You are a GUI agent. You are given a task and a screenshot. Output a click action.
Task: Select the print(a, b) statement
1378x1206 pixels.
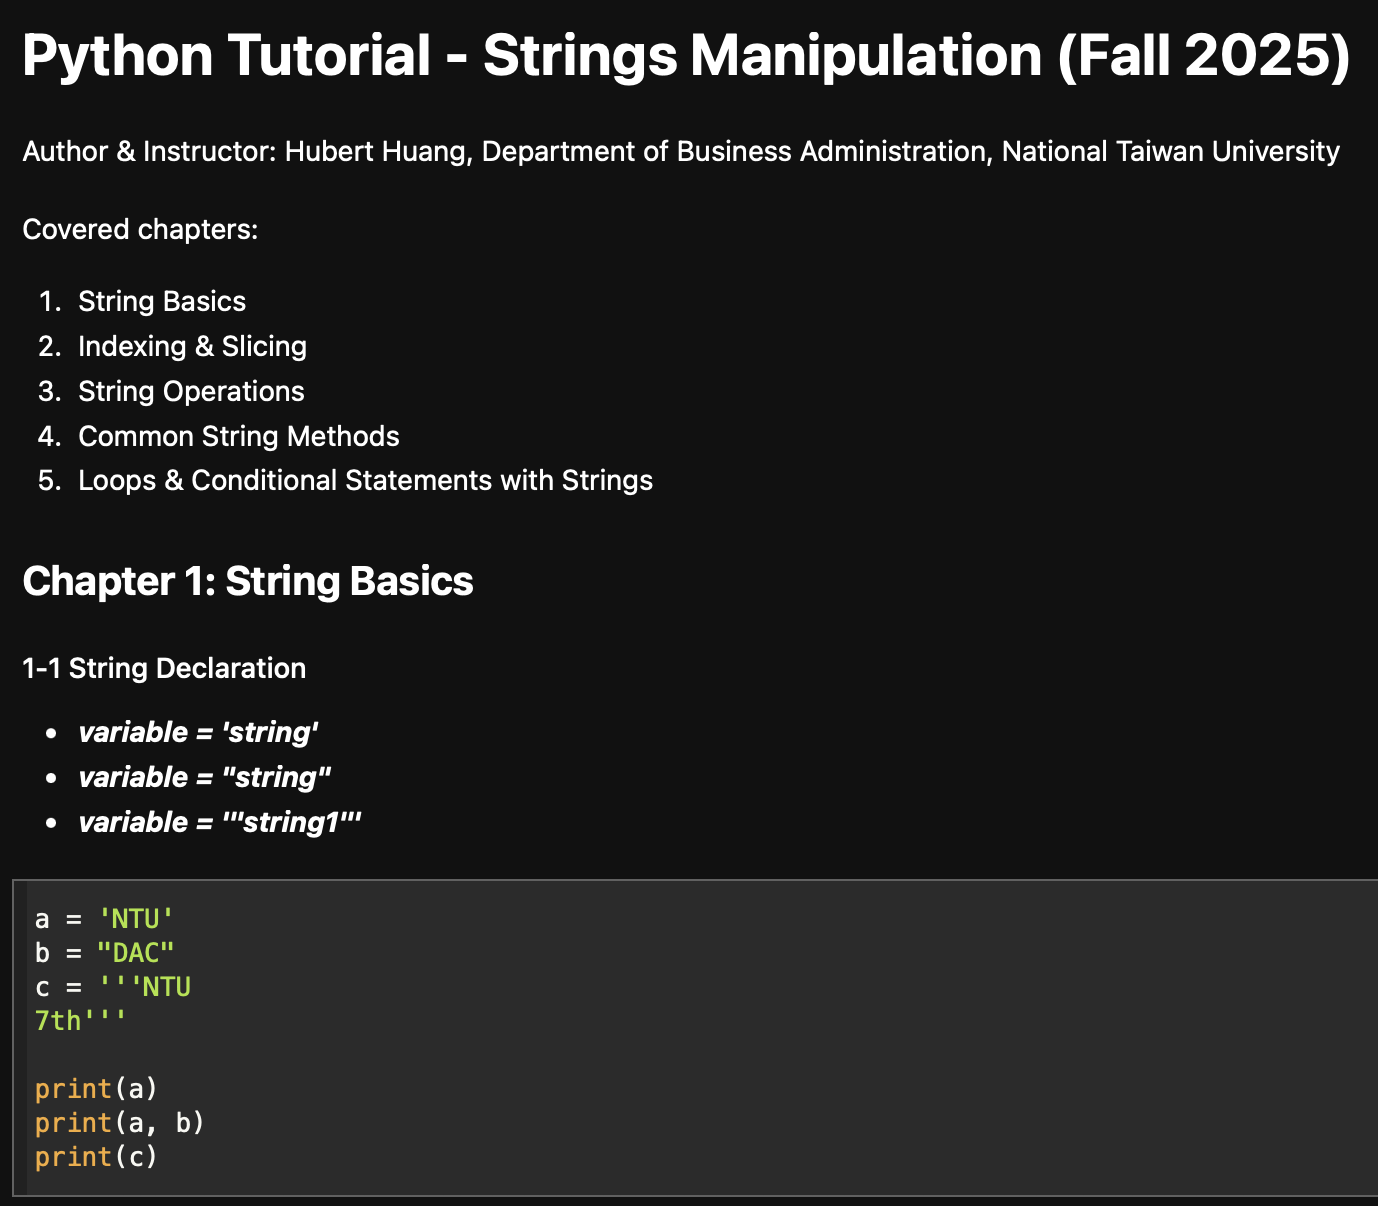coord(119,1123)
